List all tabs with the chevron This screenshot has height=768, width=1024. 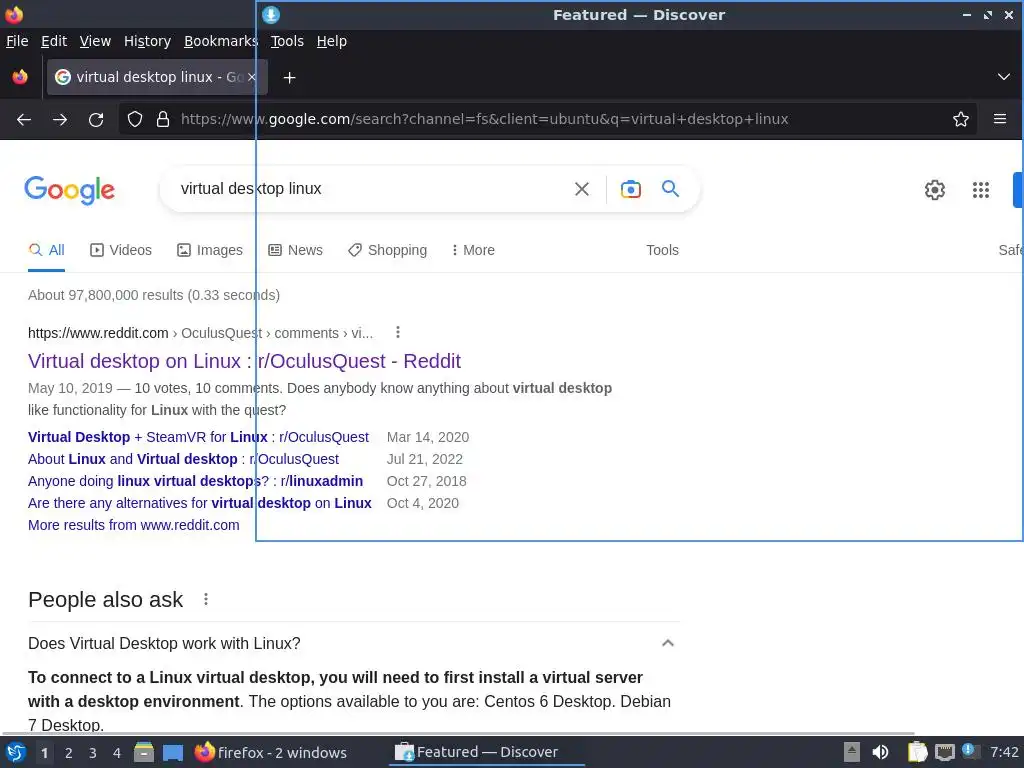1004,77
